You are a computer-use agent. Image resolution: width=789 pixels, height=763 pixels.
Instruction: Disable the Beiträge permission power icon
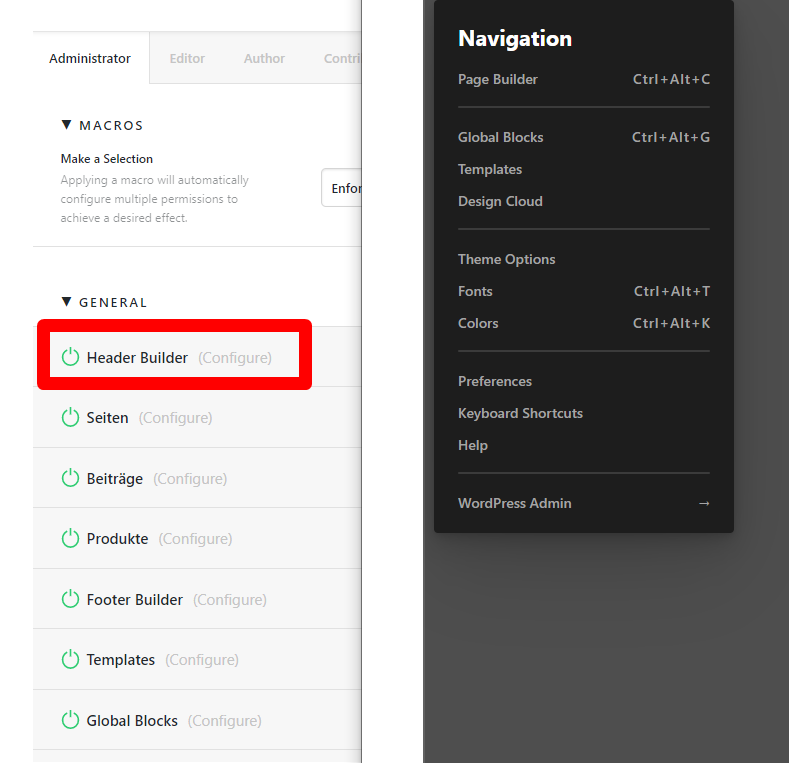tap(70, 479)
